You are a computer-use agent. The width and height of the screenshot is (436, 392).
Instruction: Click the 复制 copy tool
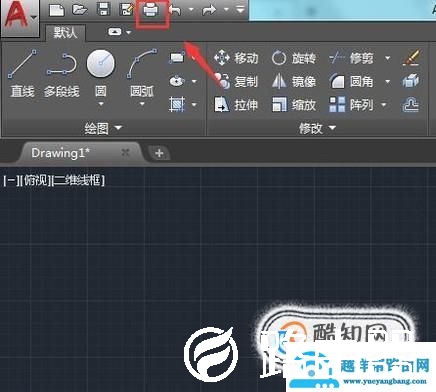point(236,81)
